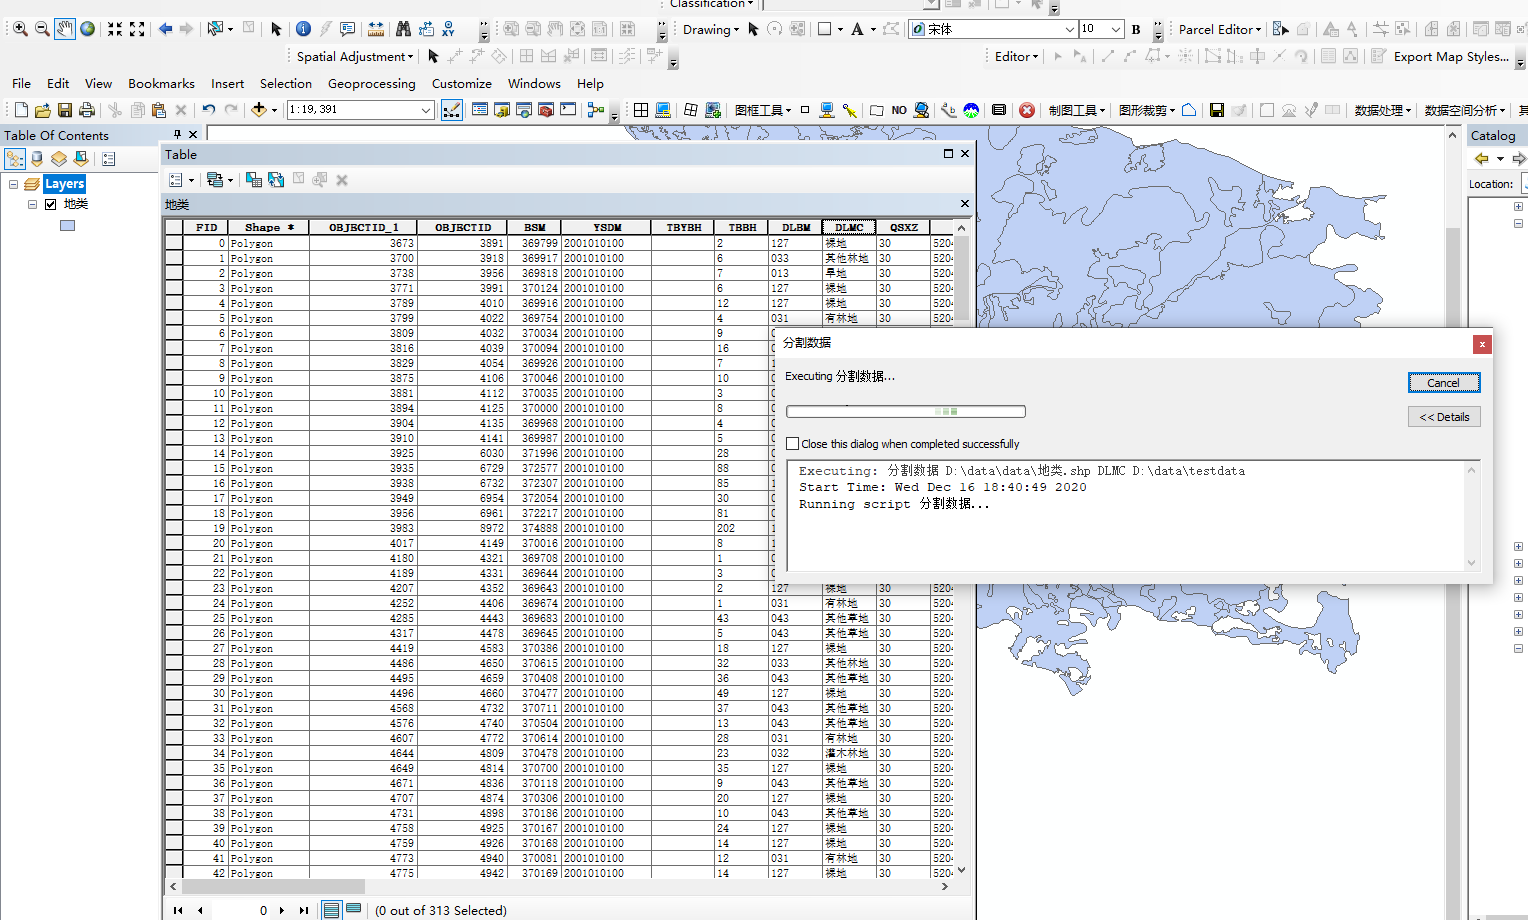The image size is (1528, 920).
Task: Click the Switch Selection icon in Table toolbar
Action: click(277, 180)
